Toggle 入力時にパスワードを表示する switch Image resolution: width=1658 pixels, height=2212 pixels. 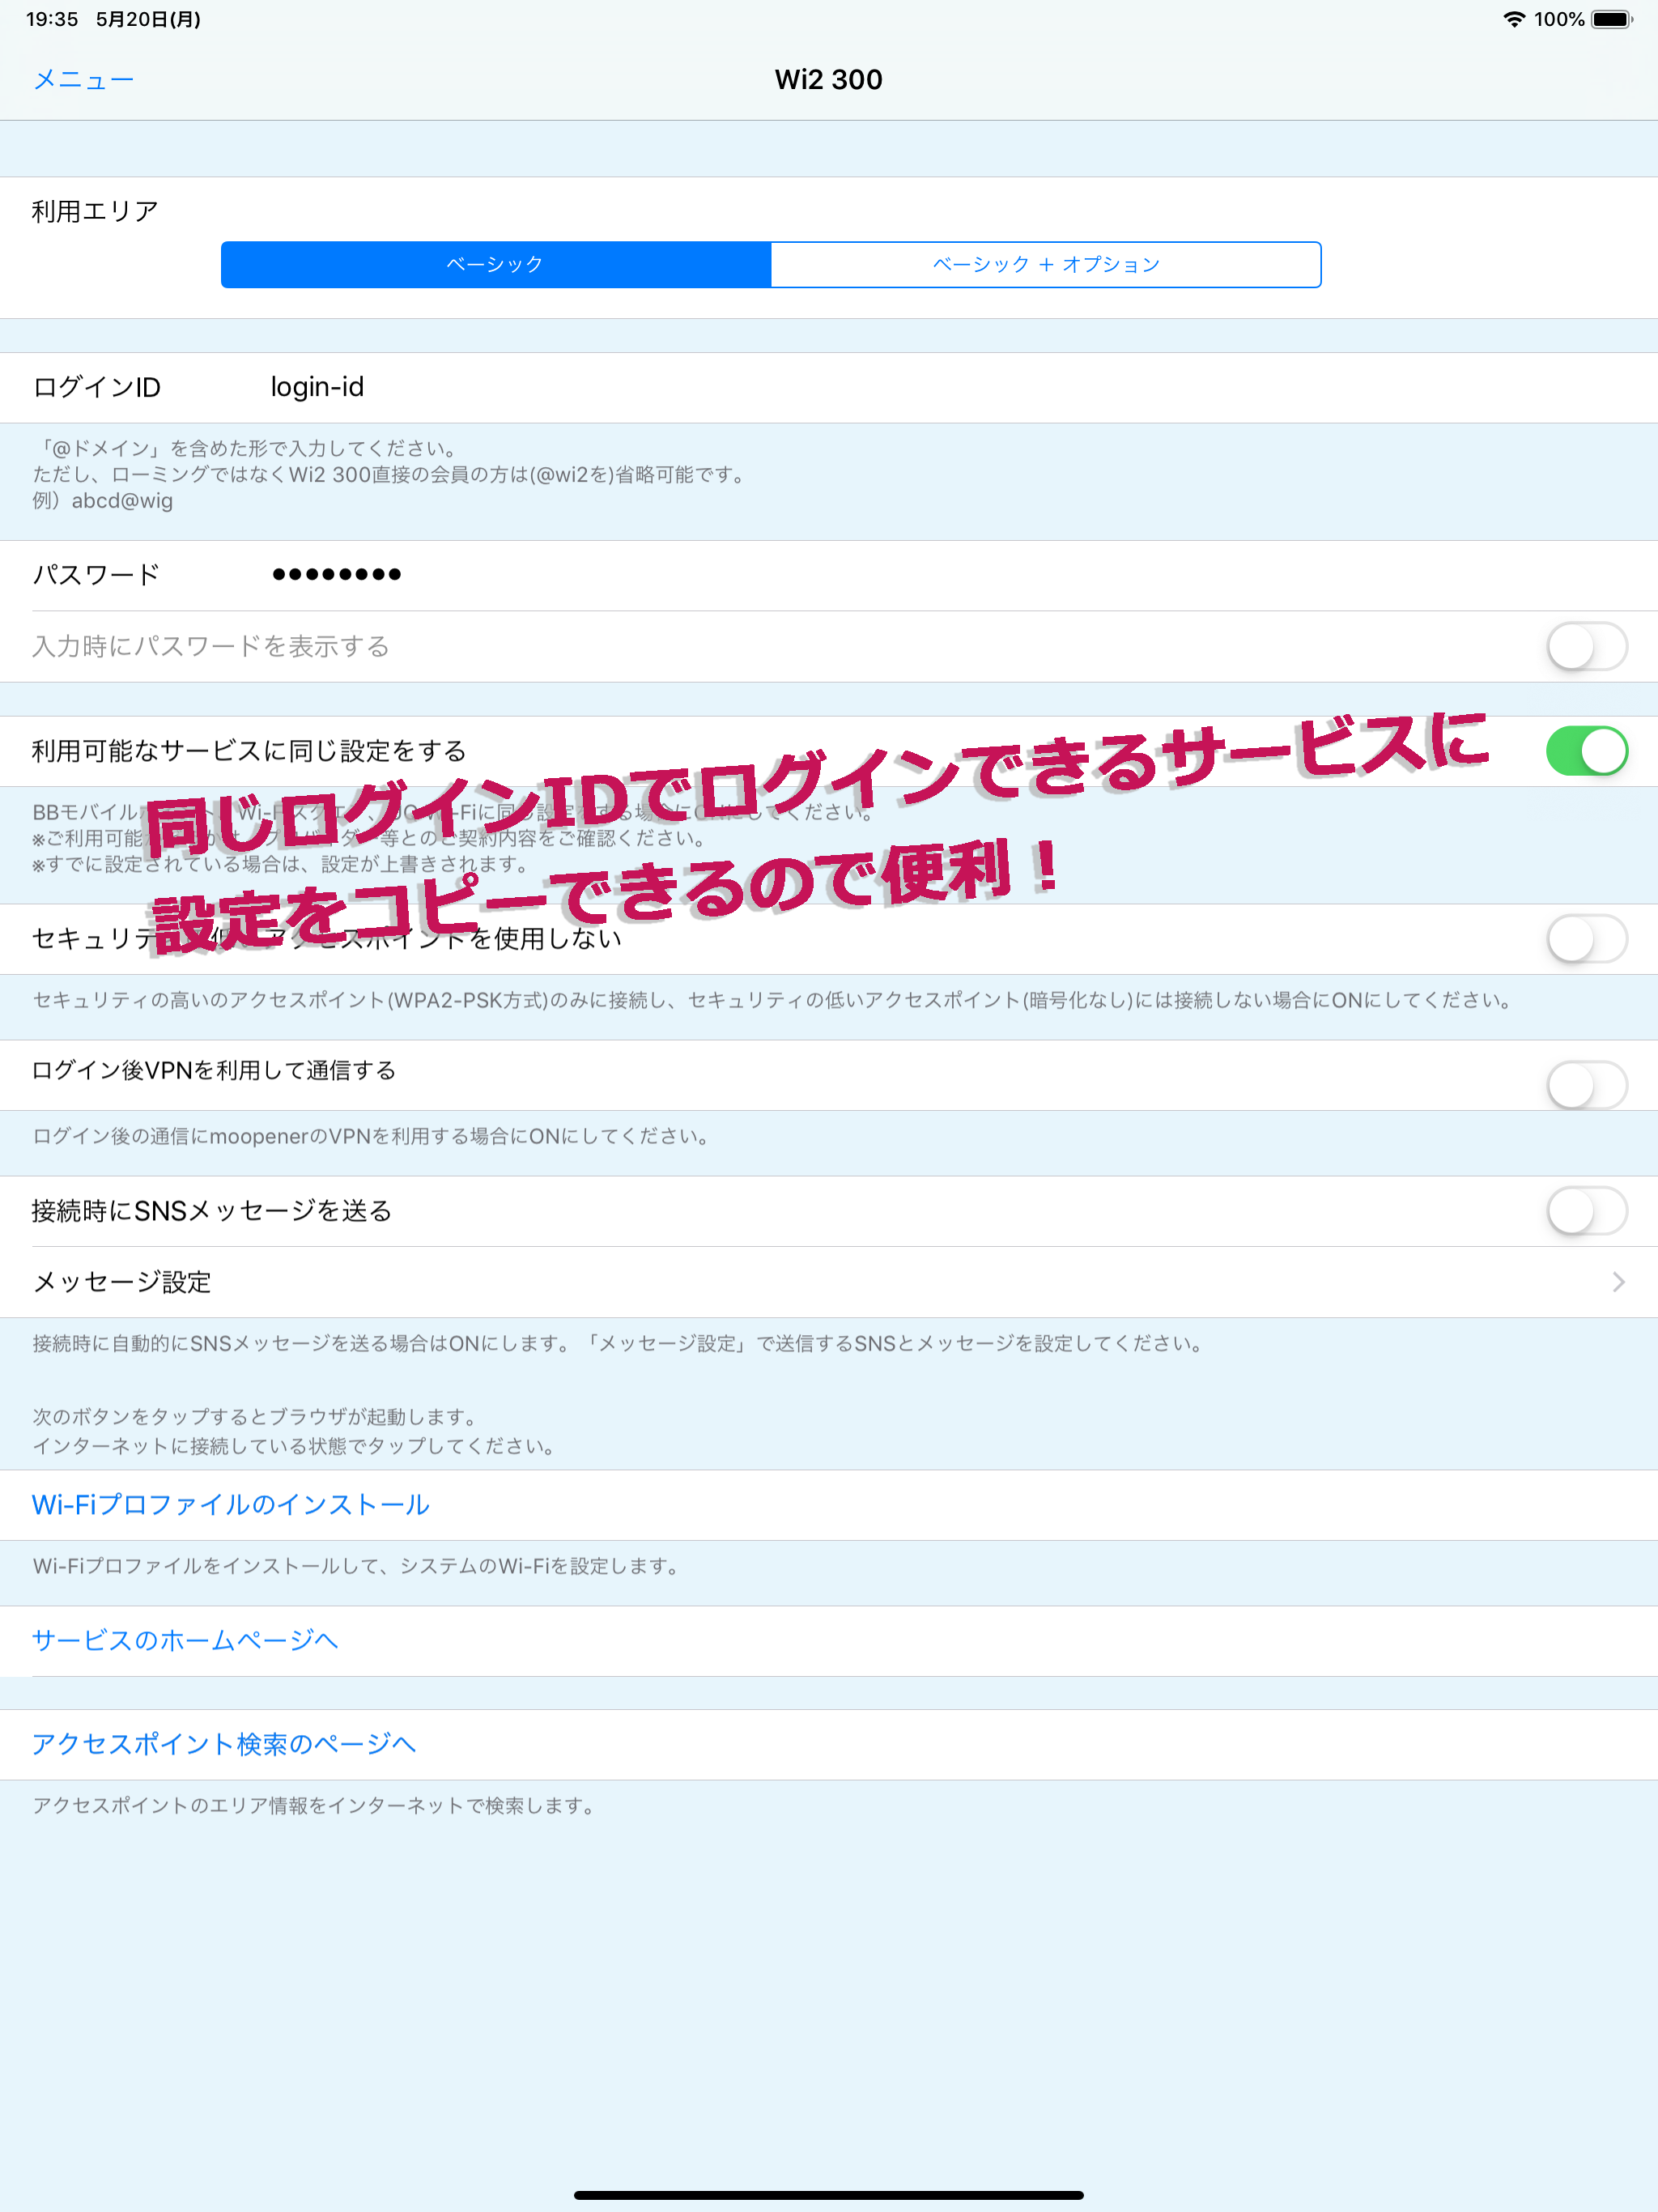click(x=1587, y=646)
